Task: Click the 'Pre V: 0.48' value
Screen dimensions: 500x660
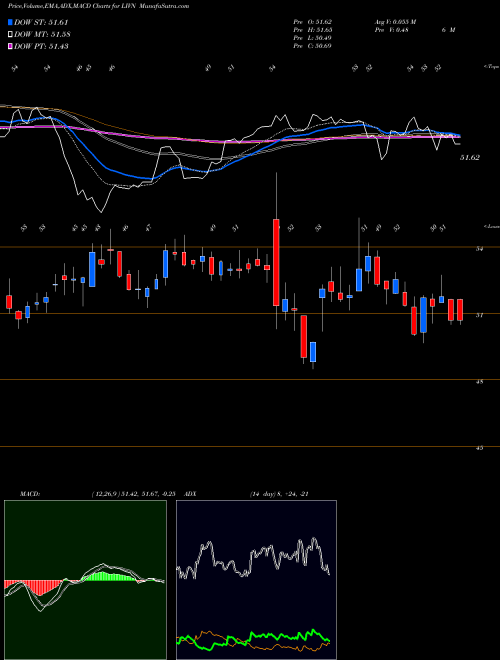Action: click(392, 30)
